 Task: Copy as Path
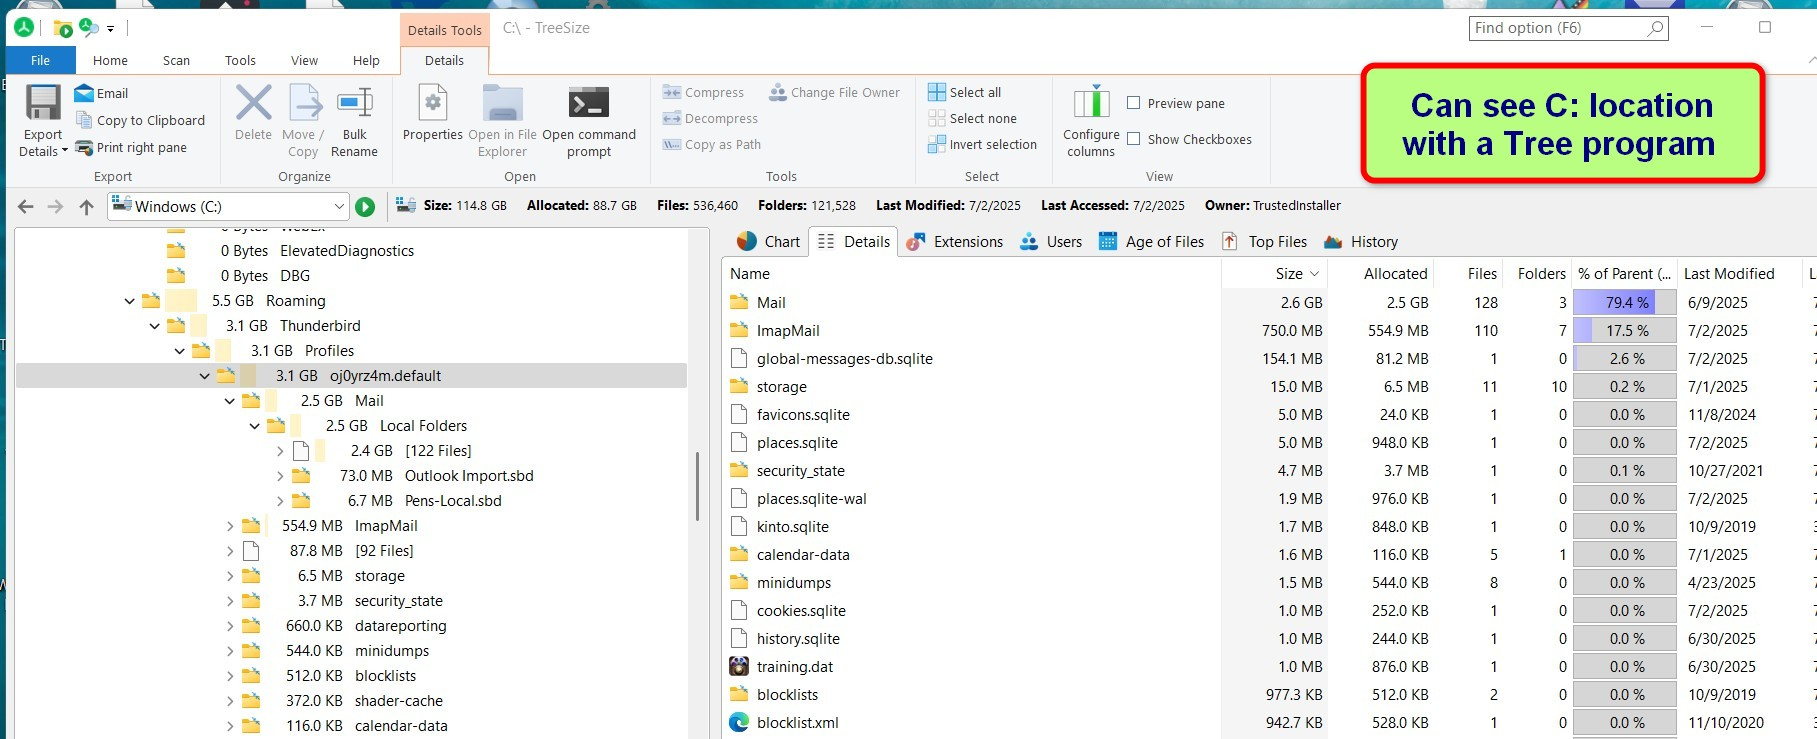pyautogui.click(x=711, y=144)
